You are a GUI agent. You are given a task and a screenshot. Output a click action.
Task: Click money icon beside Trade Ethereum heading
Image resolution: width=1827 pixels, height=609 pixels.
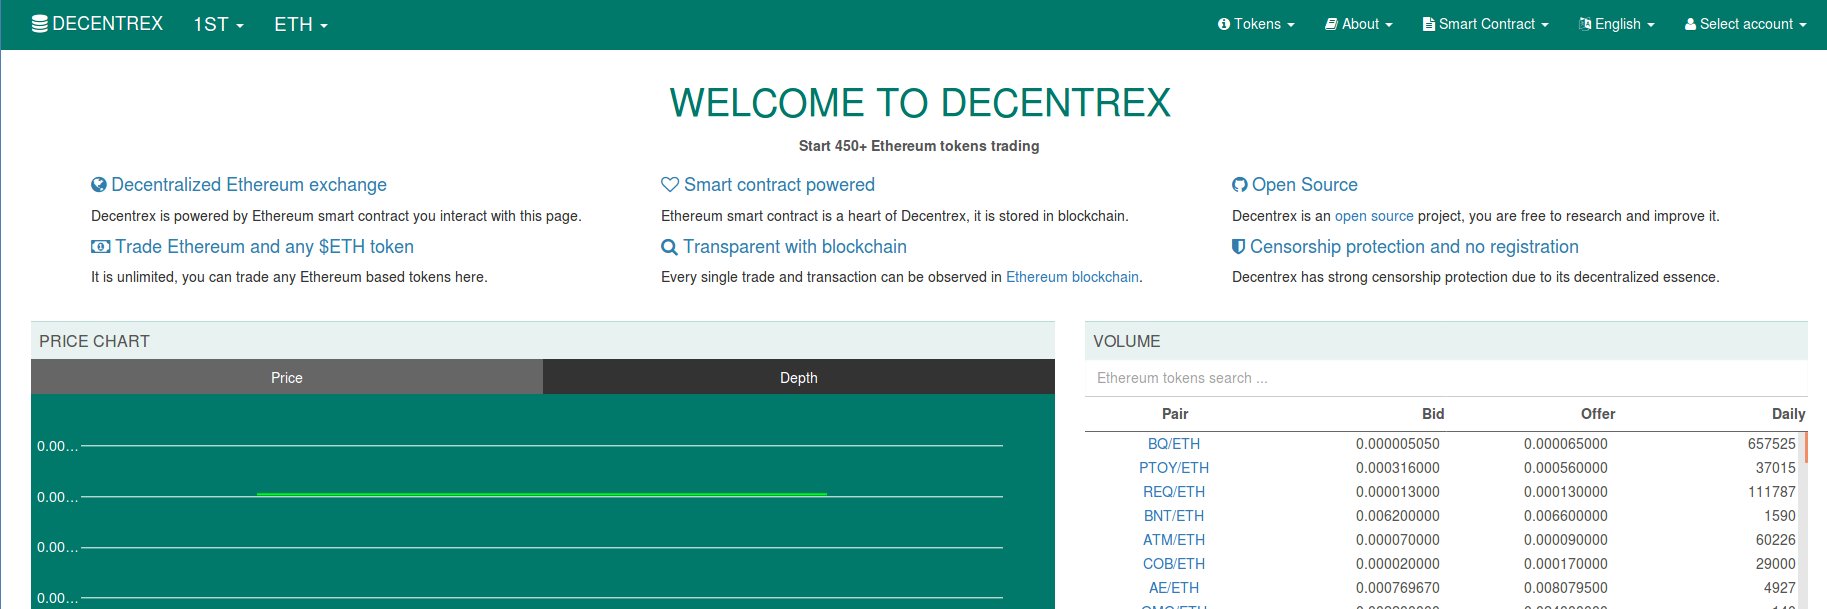(x=101, y=247)
